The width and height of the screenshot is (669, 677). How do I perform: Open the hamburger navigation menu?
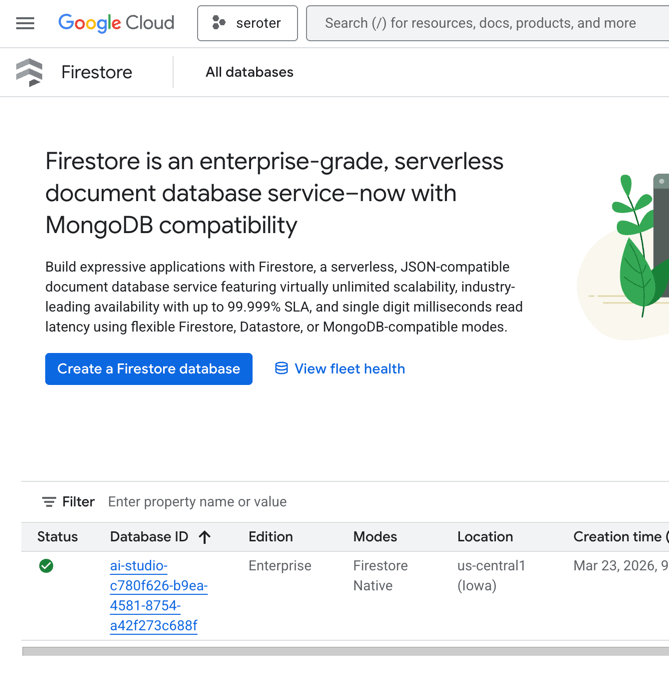[25, 23]
